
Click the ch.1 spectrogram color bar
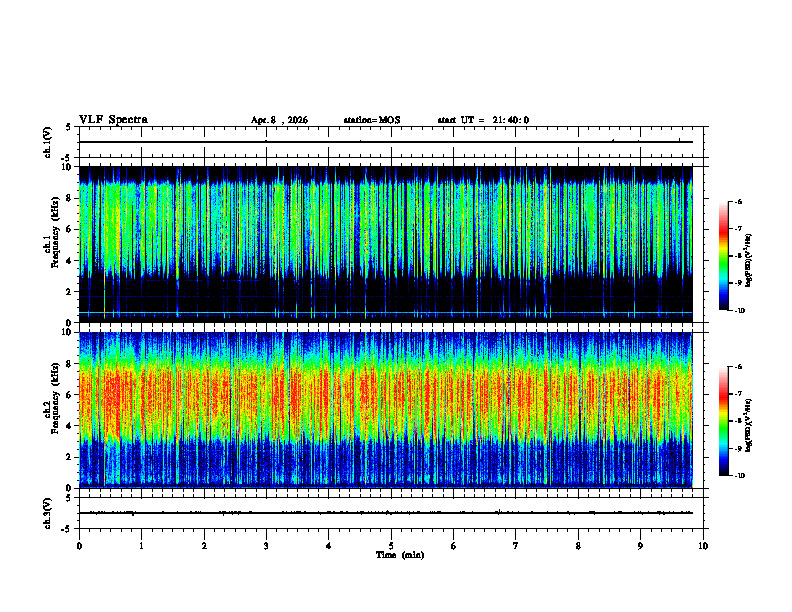[724, 256]
